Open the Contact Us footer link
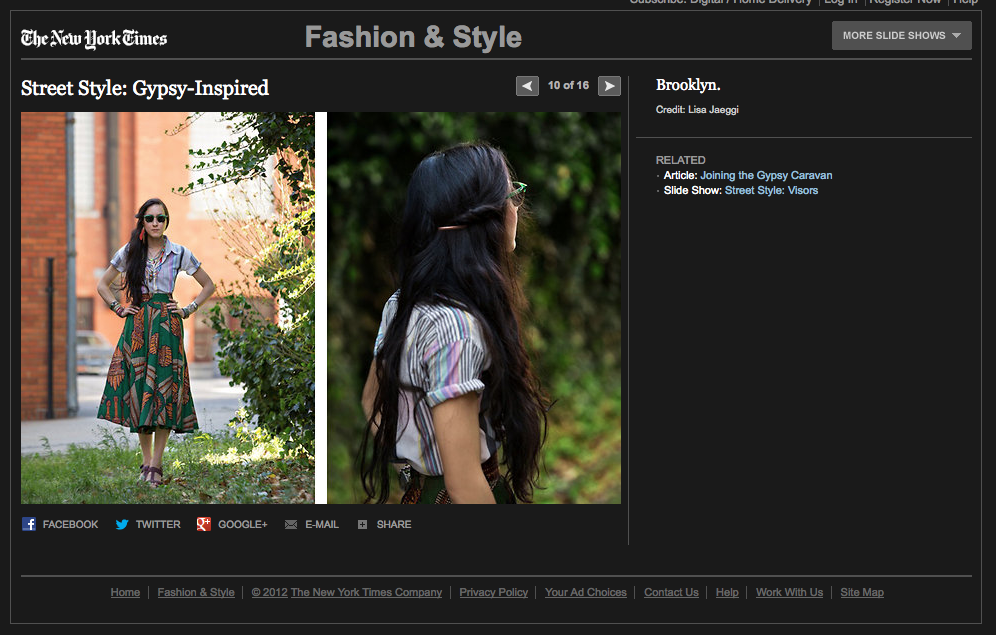The height and width of the screenshot is (635, 996). click(x=671, y=592)
